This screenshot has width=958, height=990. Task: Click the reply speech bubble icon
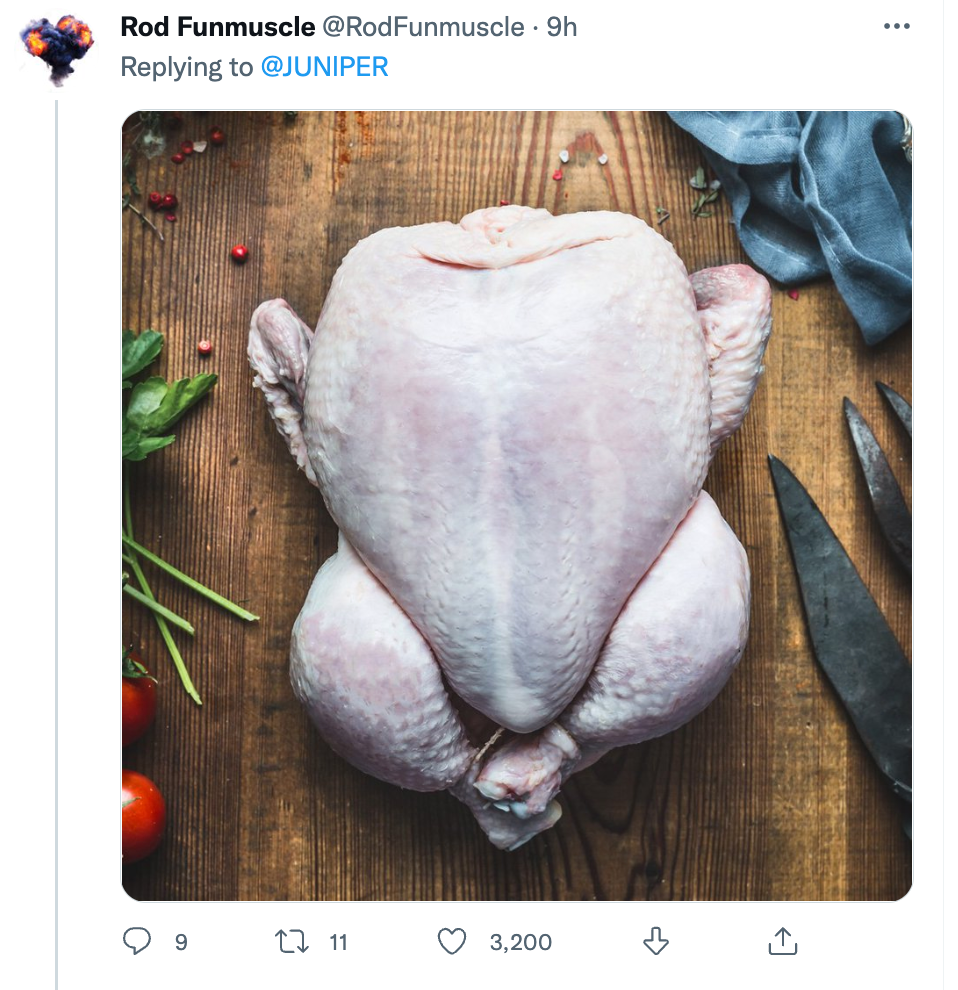tap(137, 941)
